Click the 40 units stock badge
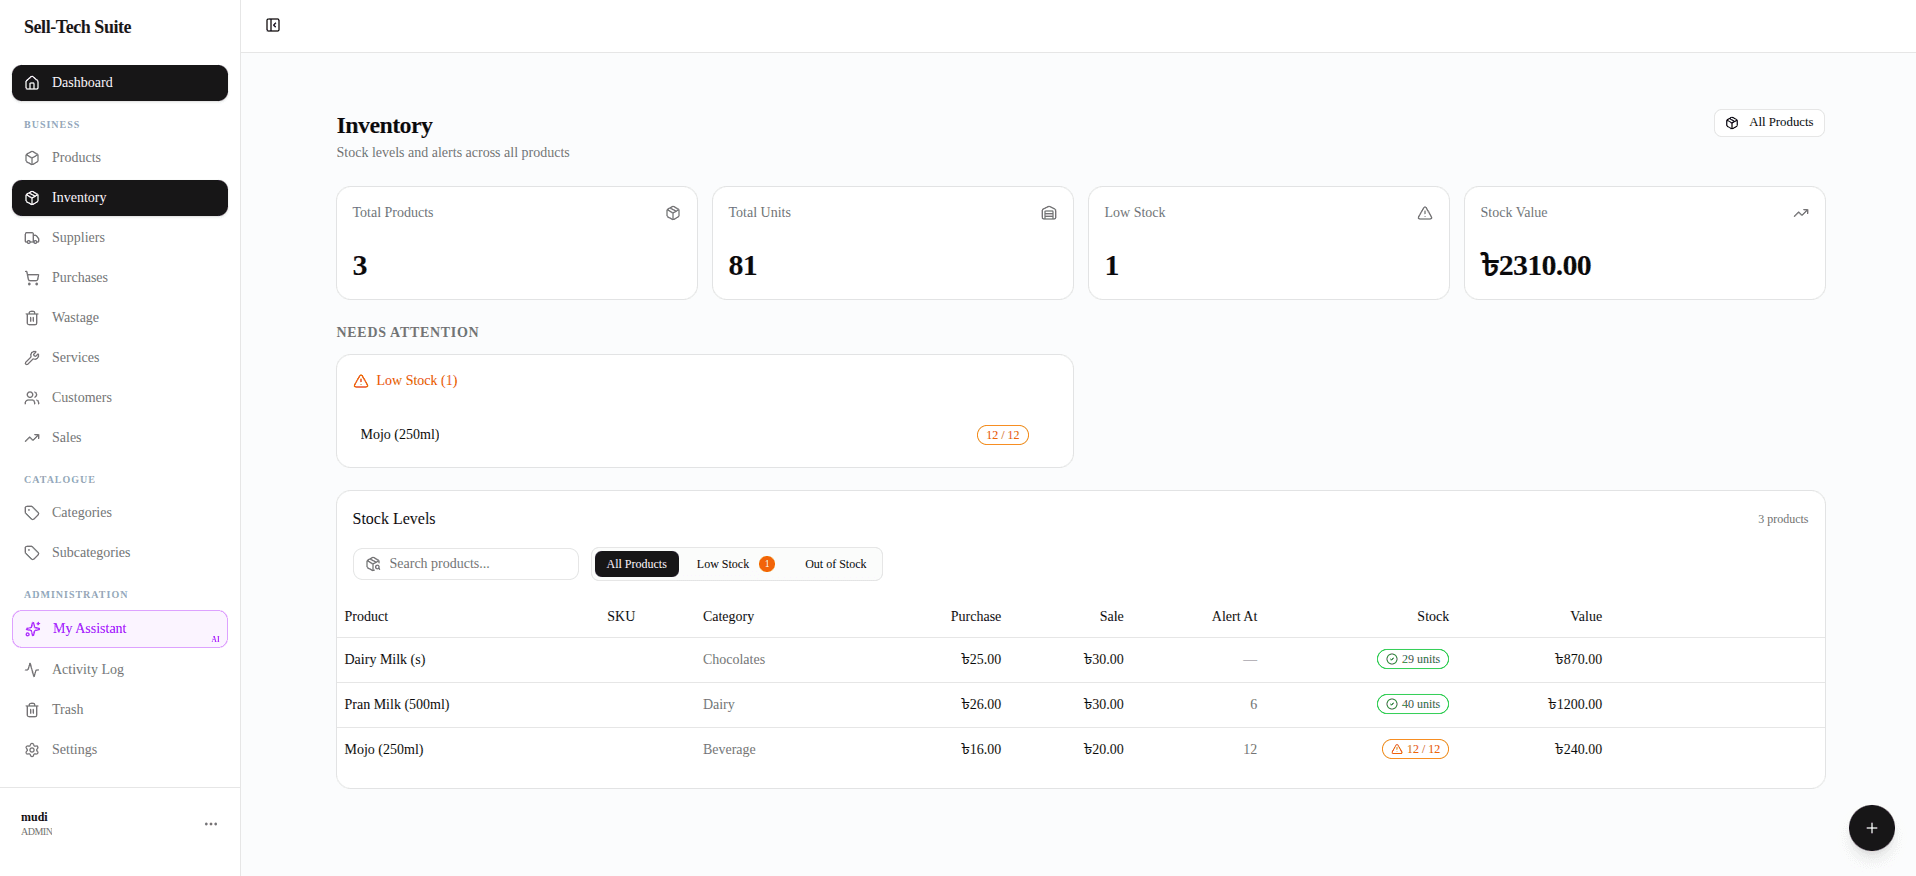Screen dimensions: 1916x876 (x=1413, y=705)
